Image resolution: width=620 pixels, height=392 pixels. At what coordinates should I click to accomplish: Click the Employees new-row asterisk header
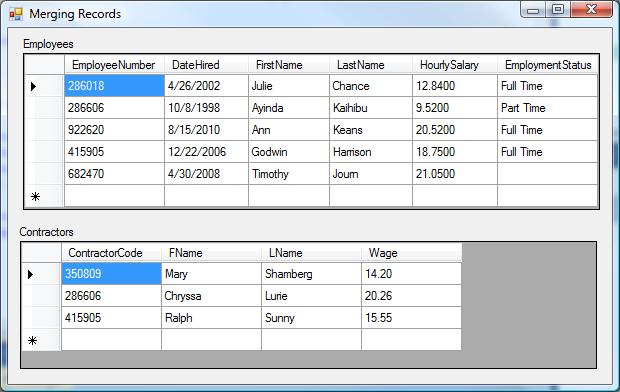(44, 196)
